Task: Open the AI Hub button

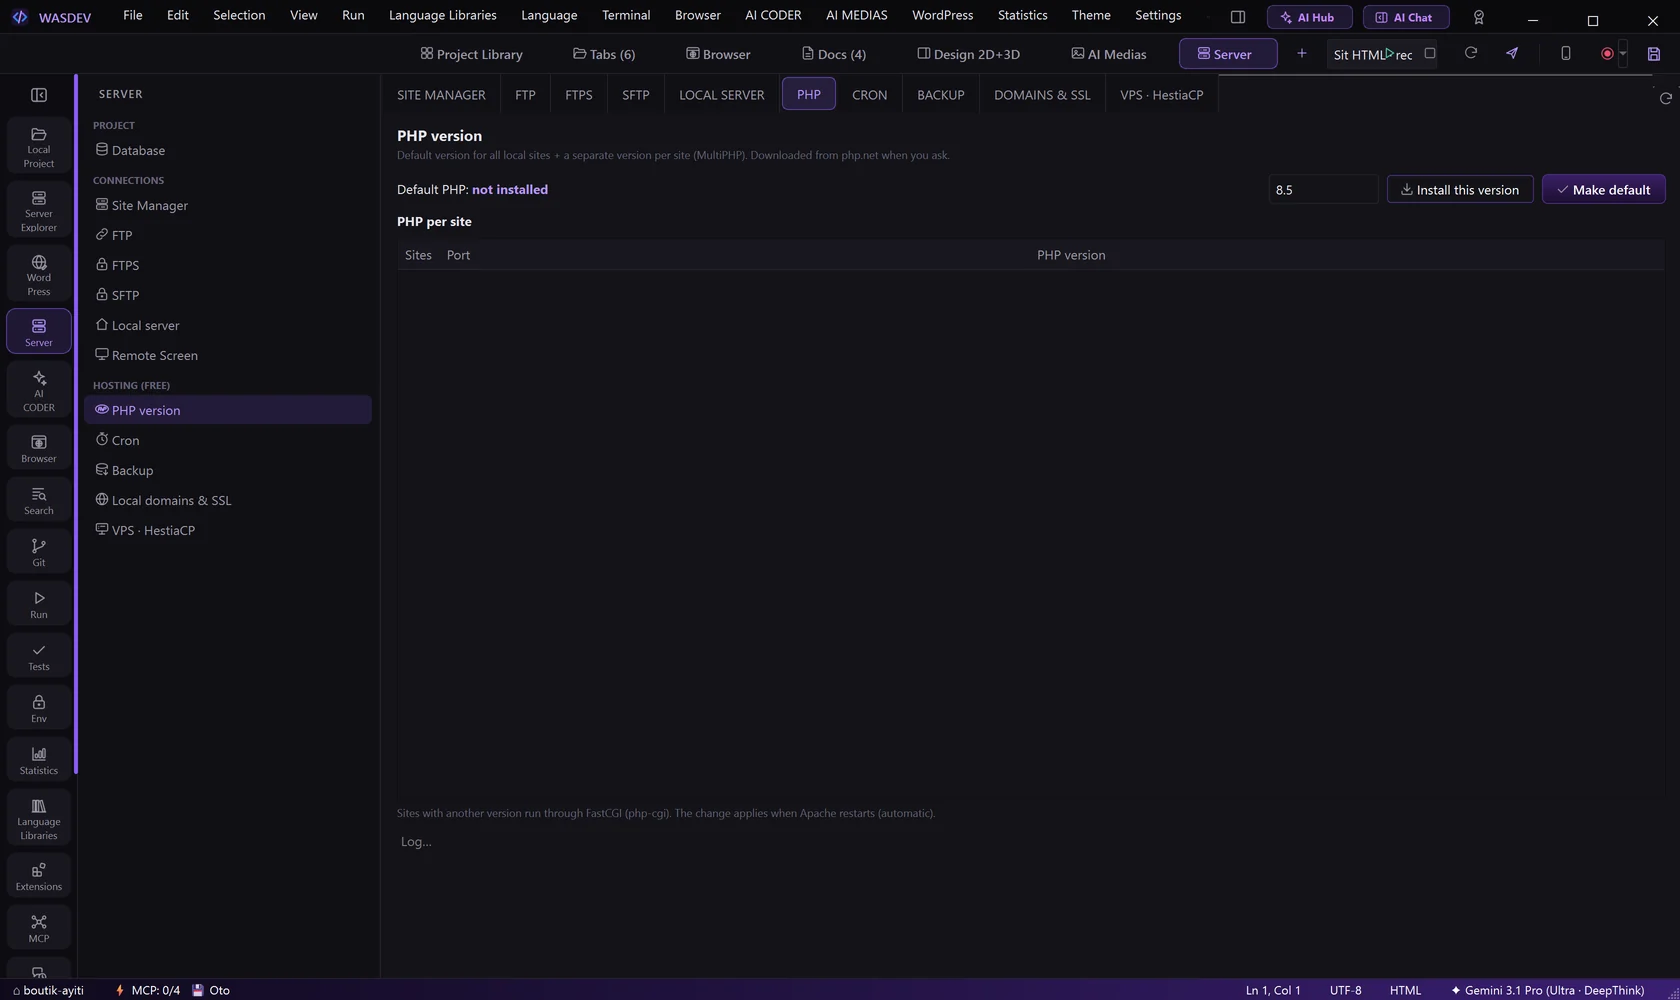Action: (1309, 17)
